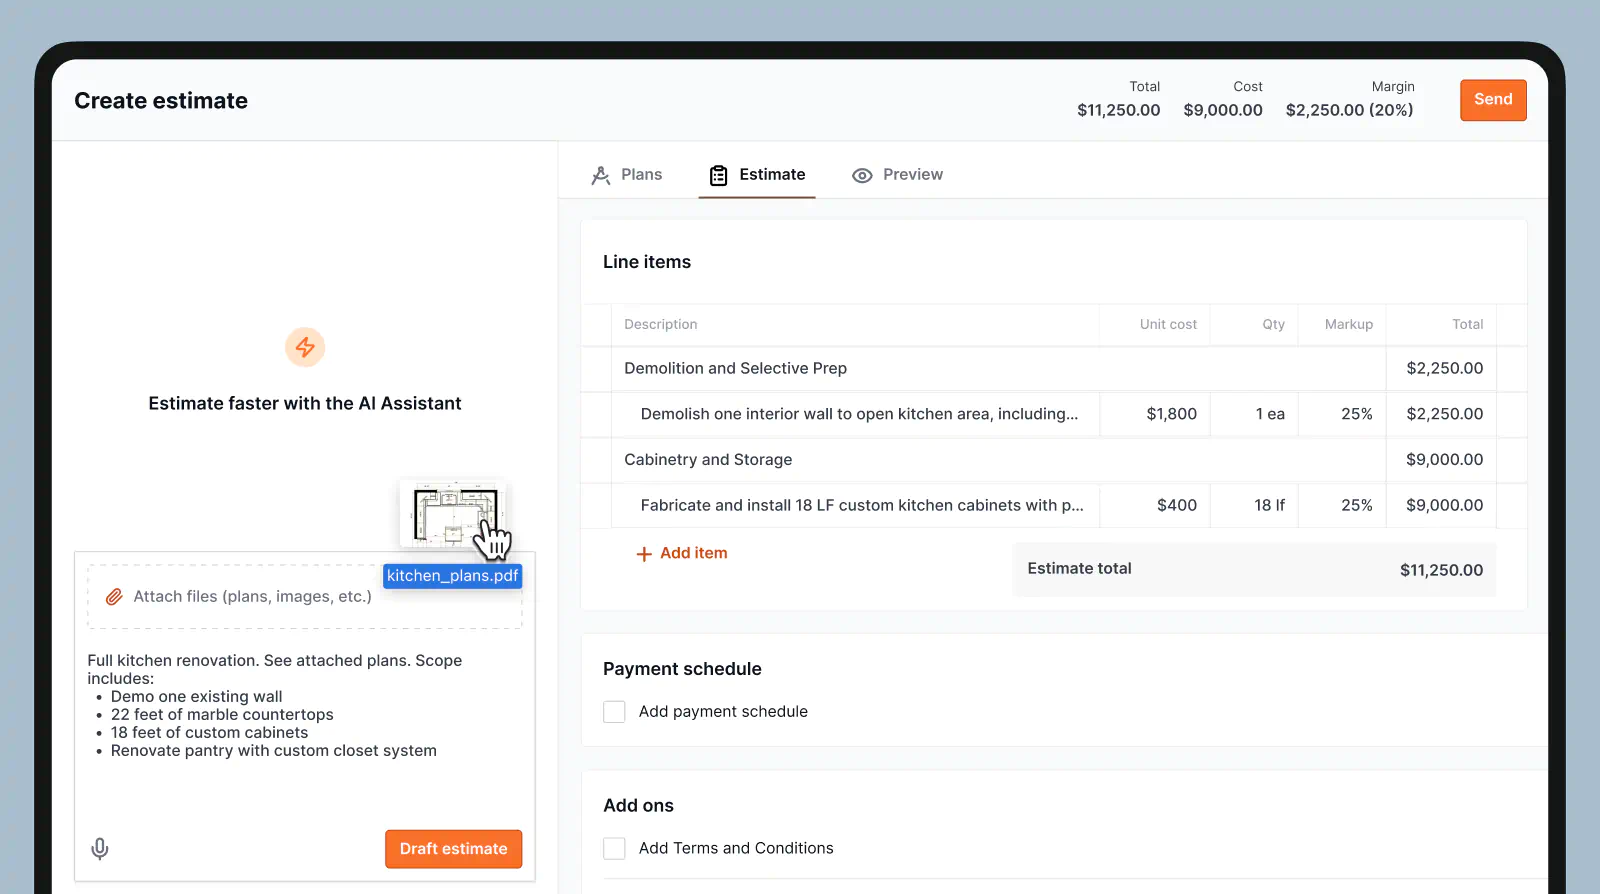Click the cabinets row 25% markup cell
Viewport: 1600px width, 894px height.
[1342, 506]
